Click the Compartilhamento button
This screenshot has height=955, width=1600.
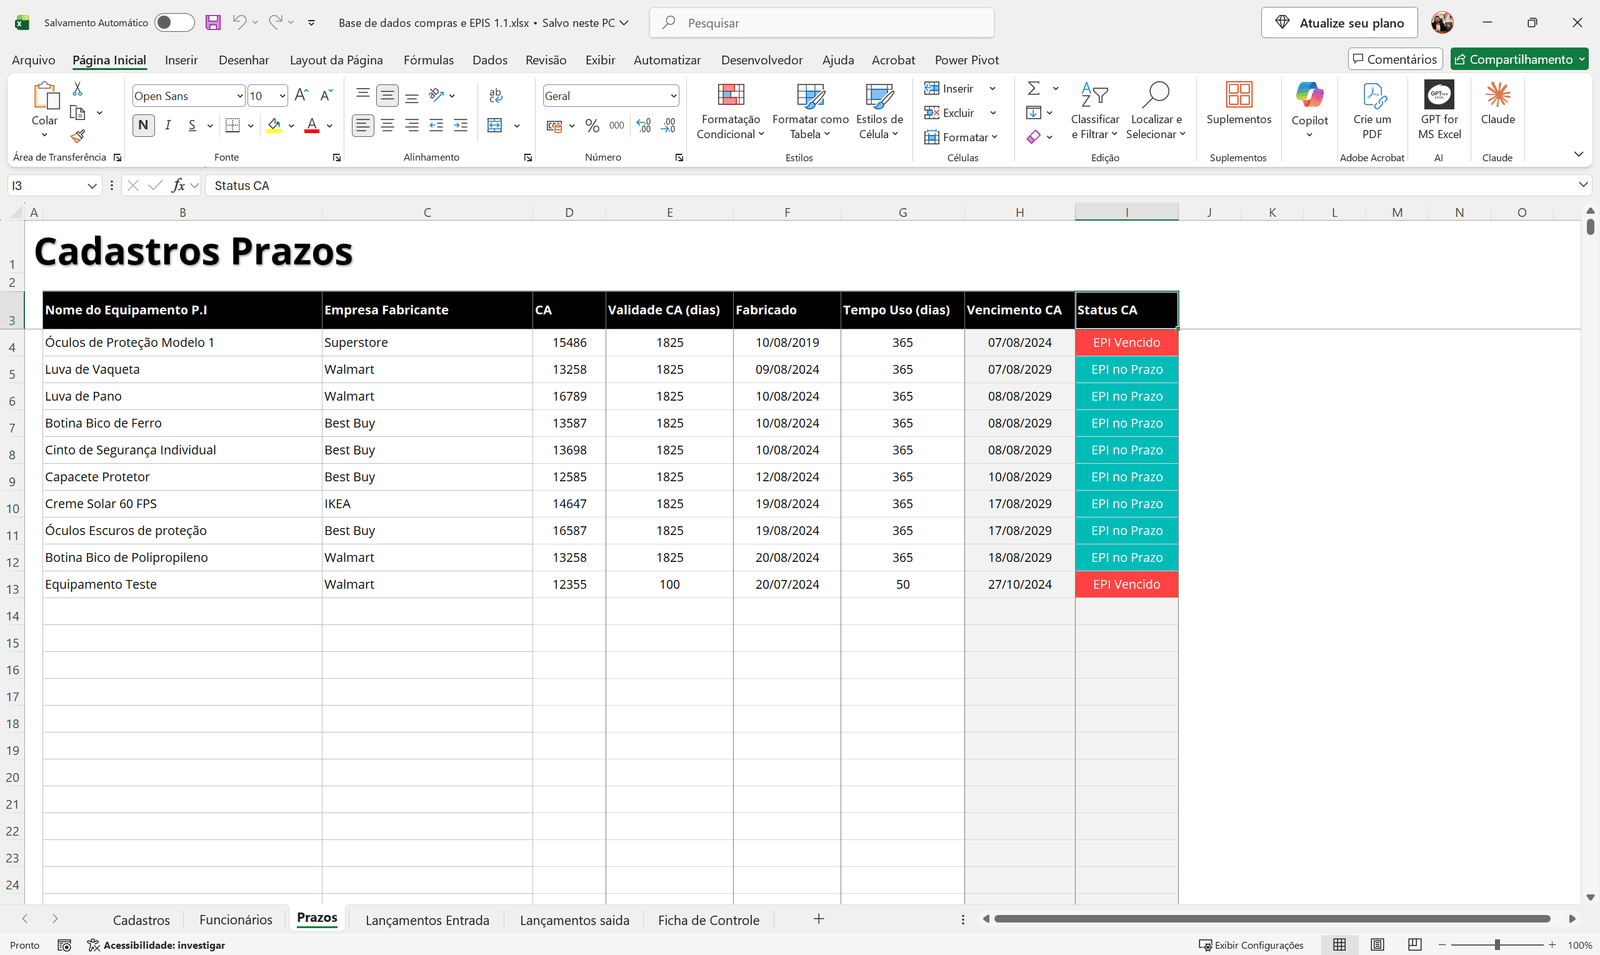(1520, 59)
